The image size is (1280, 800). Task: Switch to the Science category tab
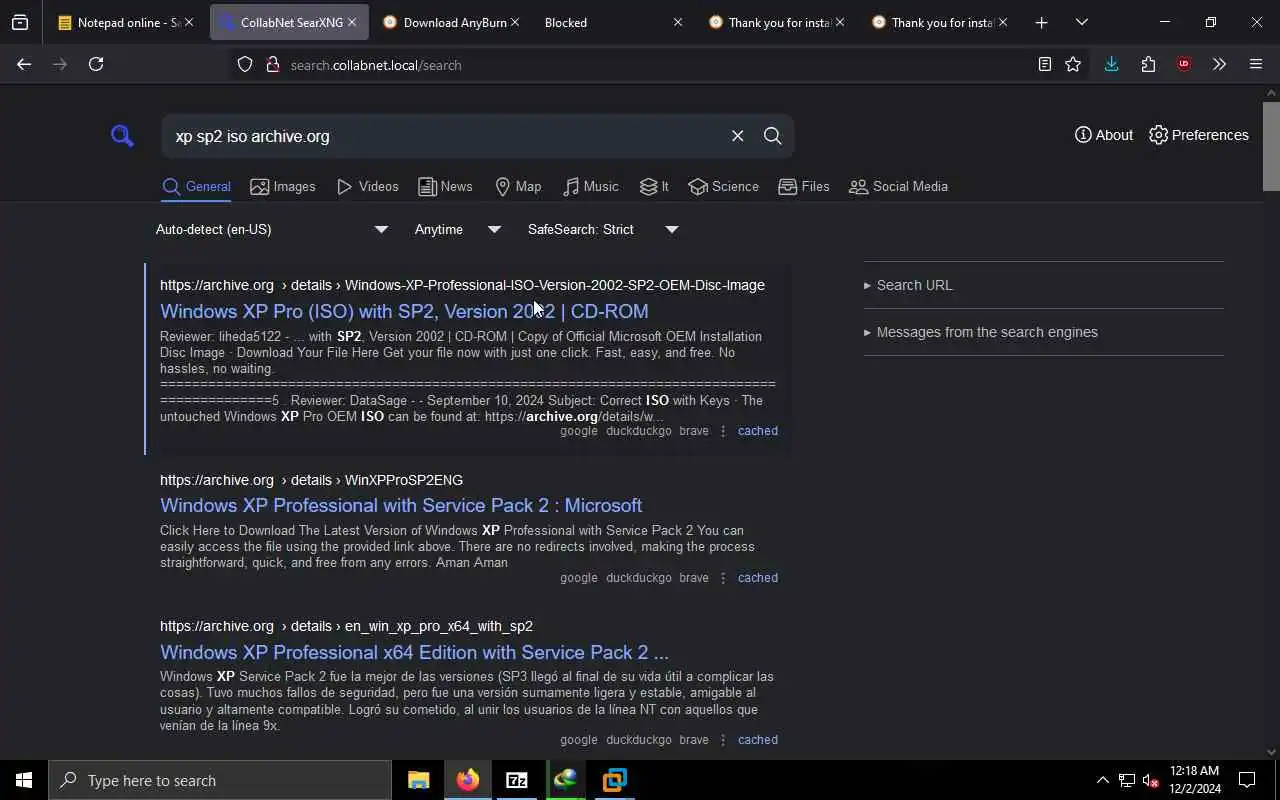coord(724,186)
